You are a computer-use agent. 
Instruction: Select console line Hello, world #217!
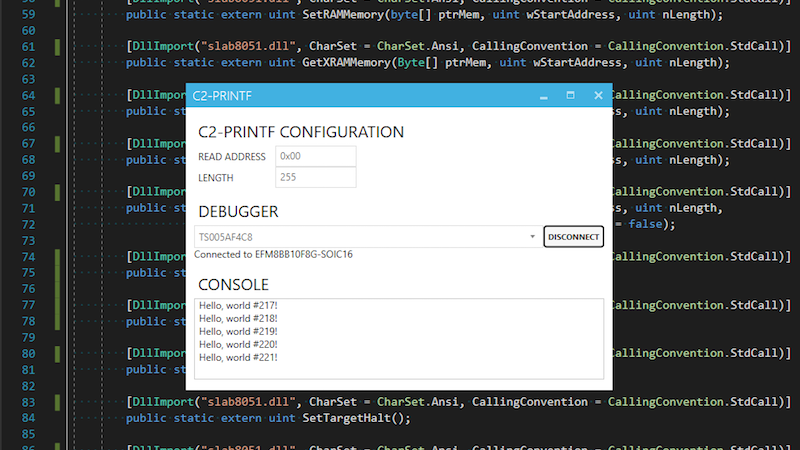(238, 305)
